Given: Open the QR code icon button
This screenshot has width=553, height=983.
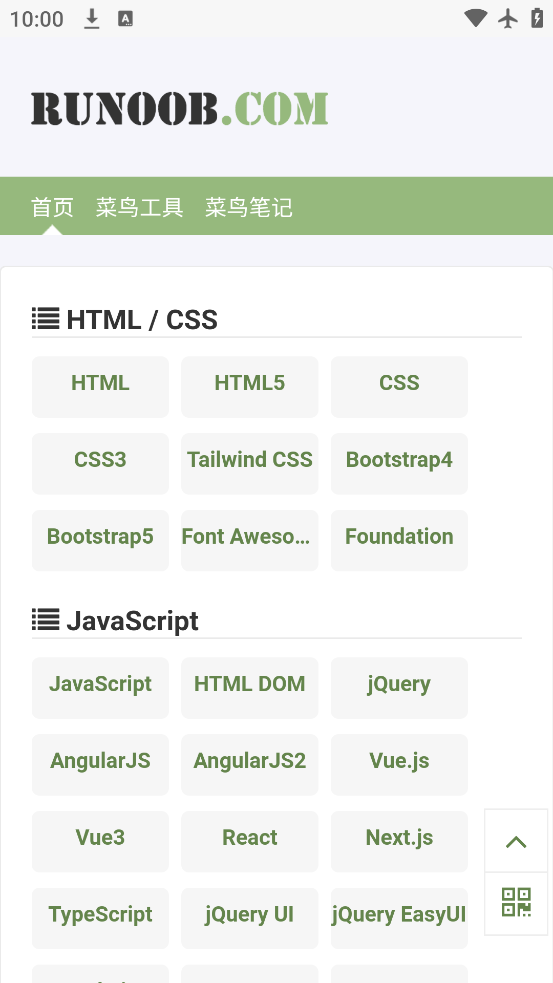Looking at the screenshot, I should (x=516, y=903).
